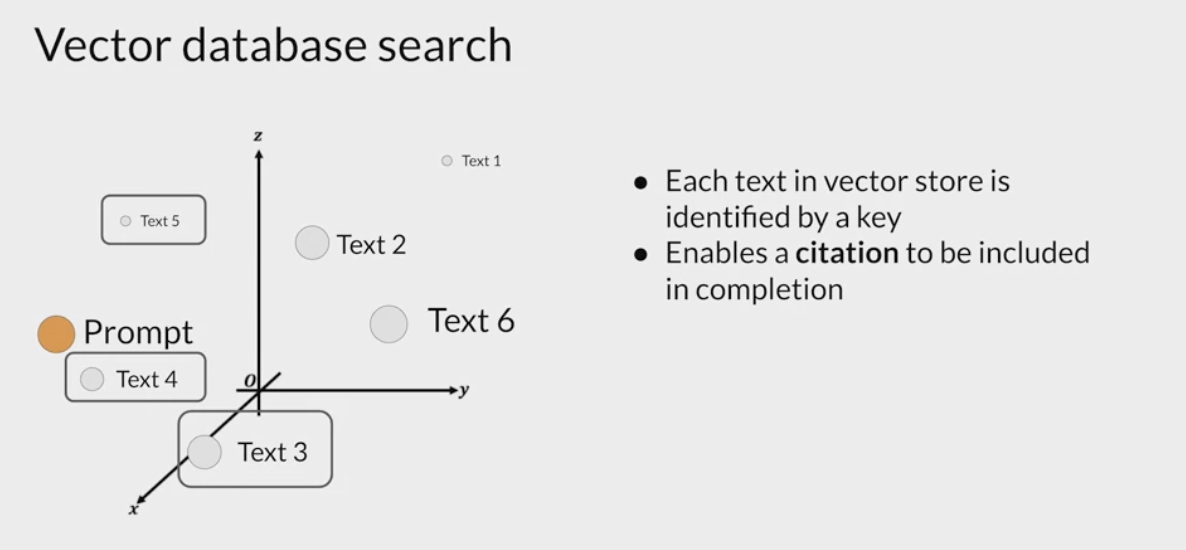Select the gray circle beside Text 2
The height and width of the screenshot is (550, 1186).
pyautogui.click(x=312, y=243)
